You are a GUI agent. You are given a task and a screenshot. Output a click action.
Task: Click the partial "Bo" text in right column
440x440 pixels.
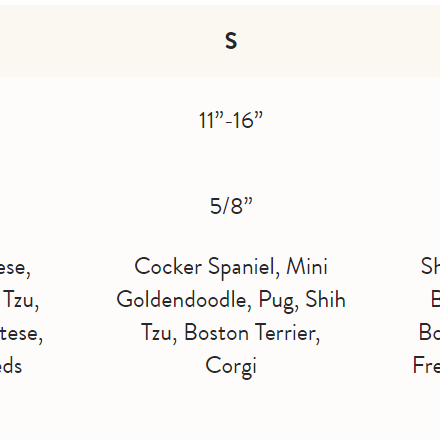point(429,332)
